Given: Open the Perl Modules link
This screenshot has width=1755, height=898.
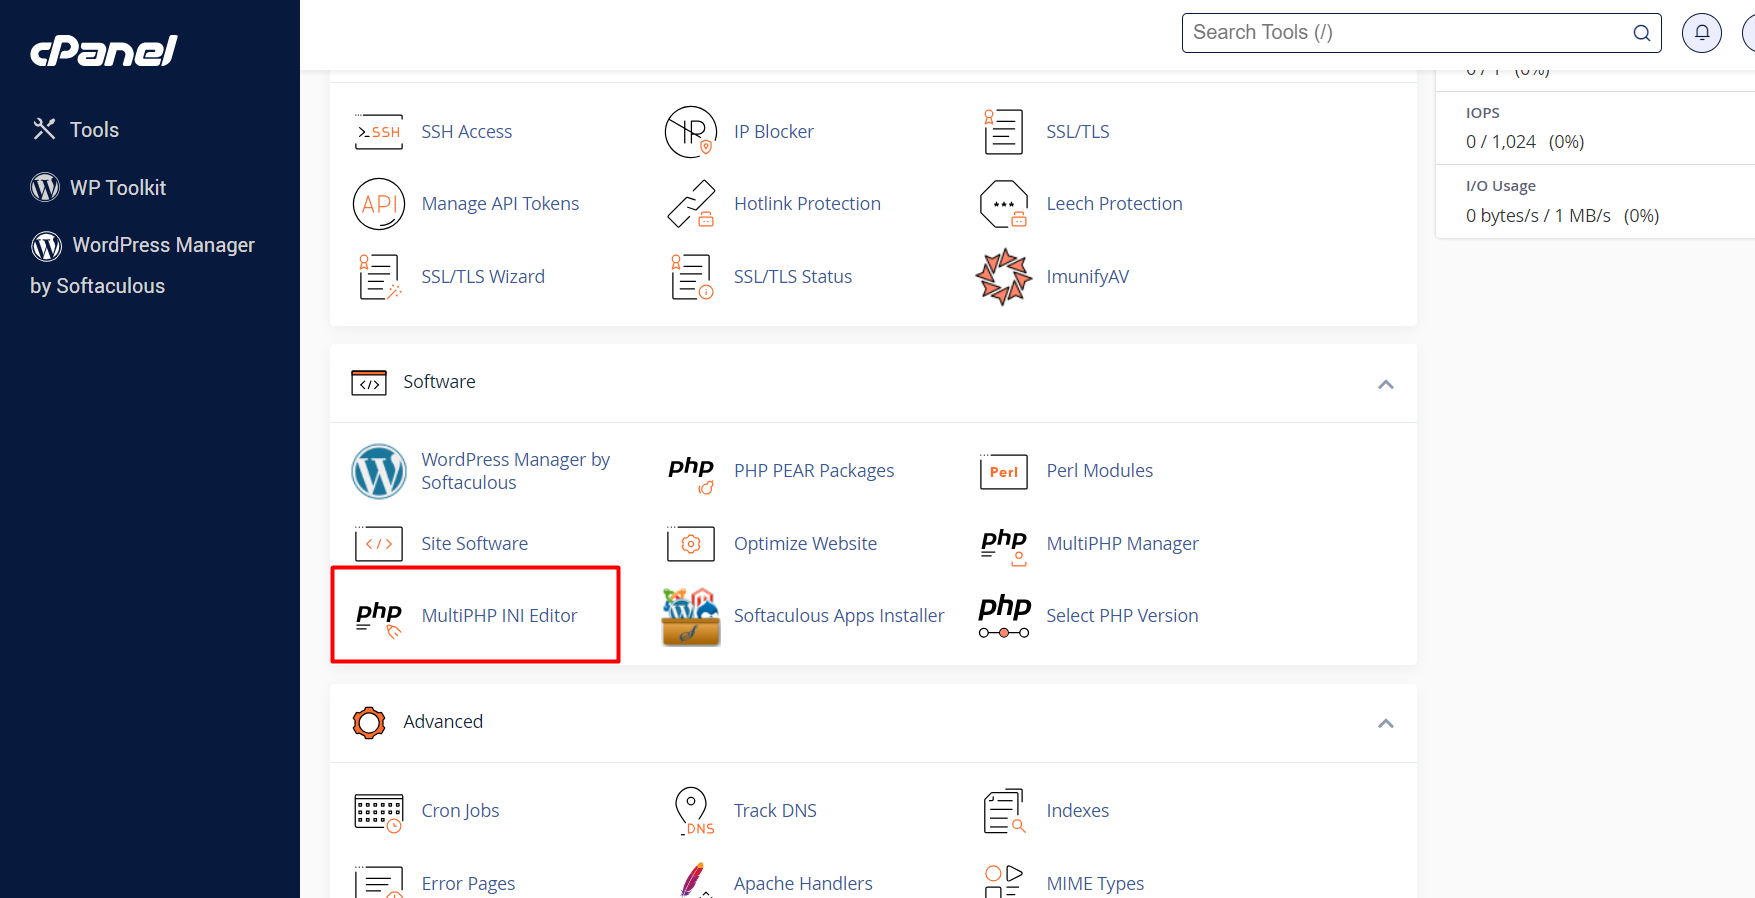Looking at the screenshot, I should (x=1099, y=471).
